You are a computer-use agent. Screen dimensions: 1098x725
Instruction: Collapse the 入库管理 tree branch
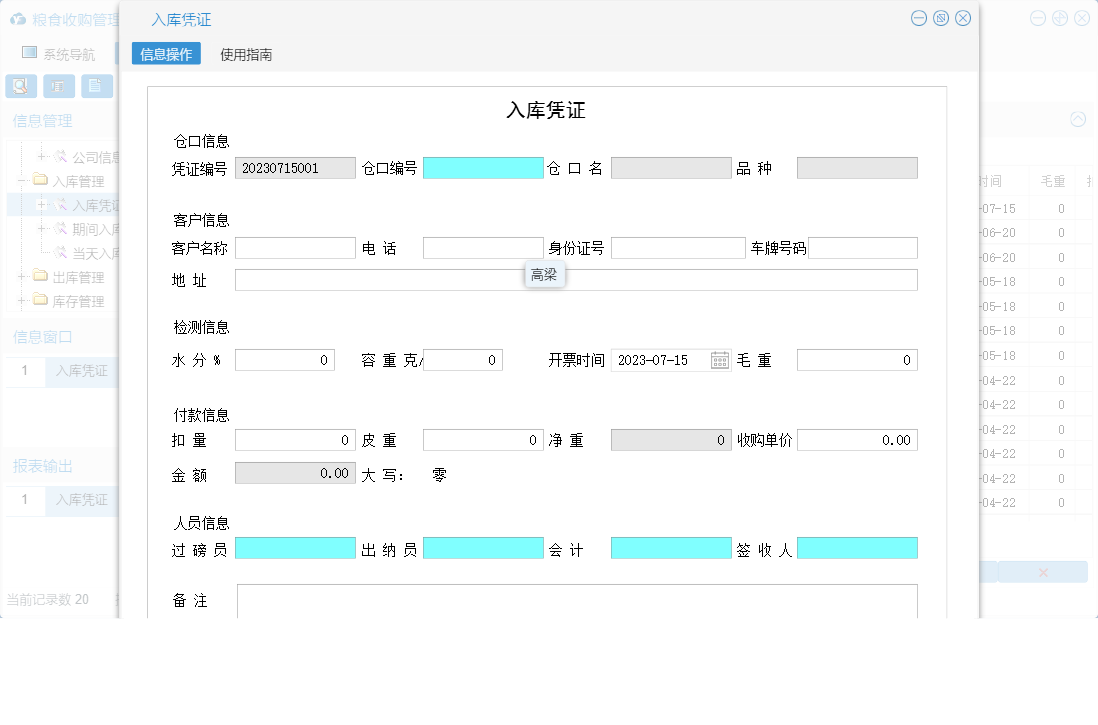click(x=21, y=178)
